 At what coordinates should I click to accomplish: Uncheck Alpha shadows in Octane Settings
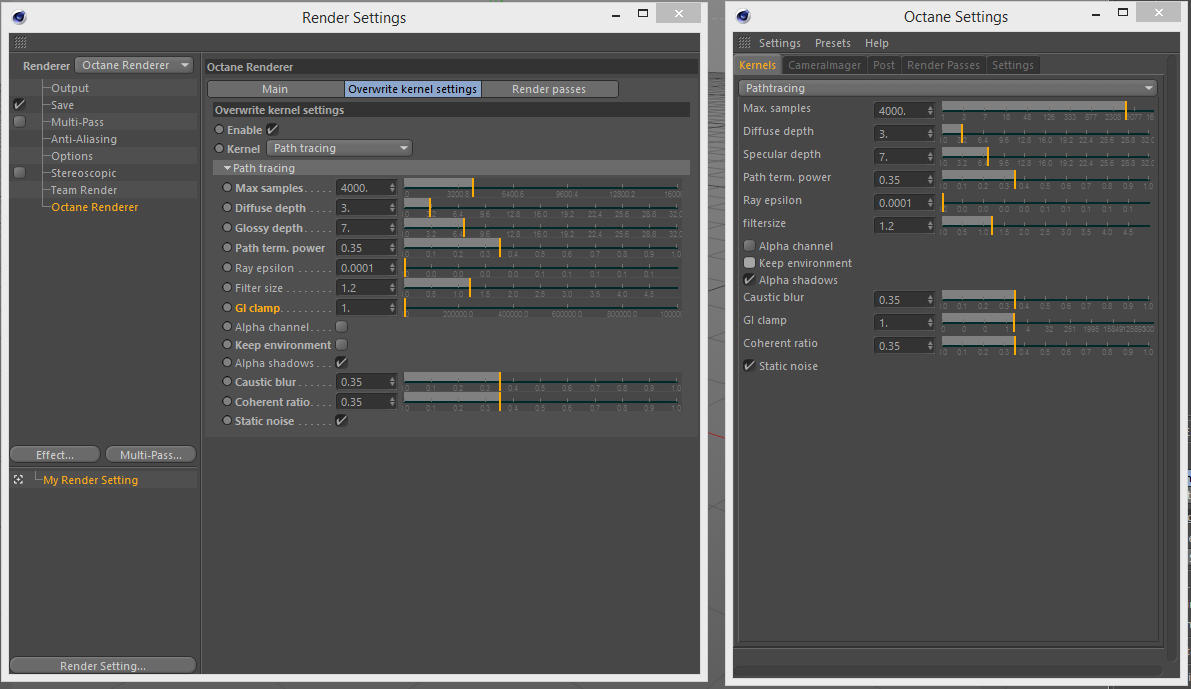750,280
